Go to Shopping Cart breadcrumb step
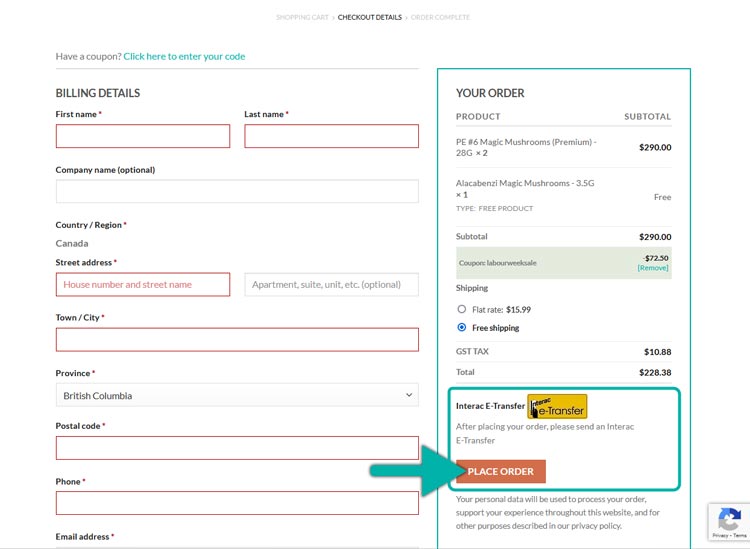Screen dimensions: 750x549 coord(304,17)
